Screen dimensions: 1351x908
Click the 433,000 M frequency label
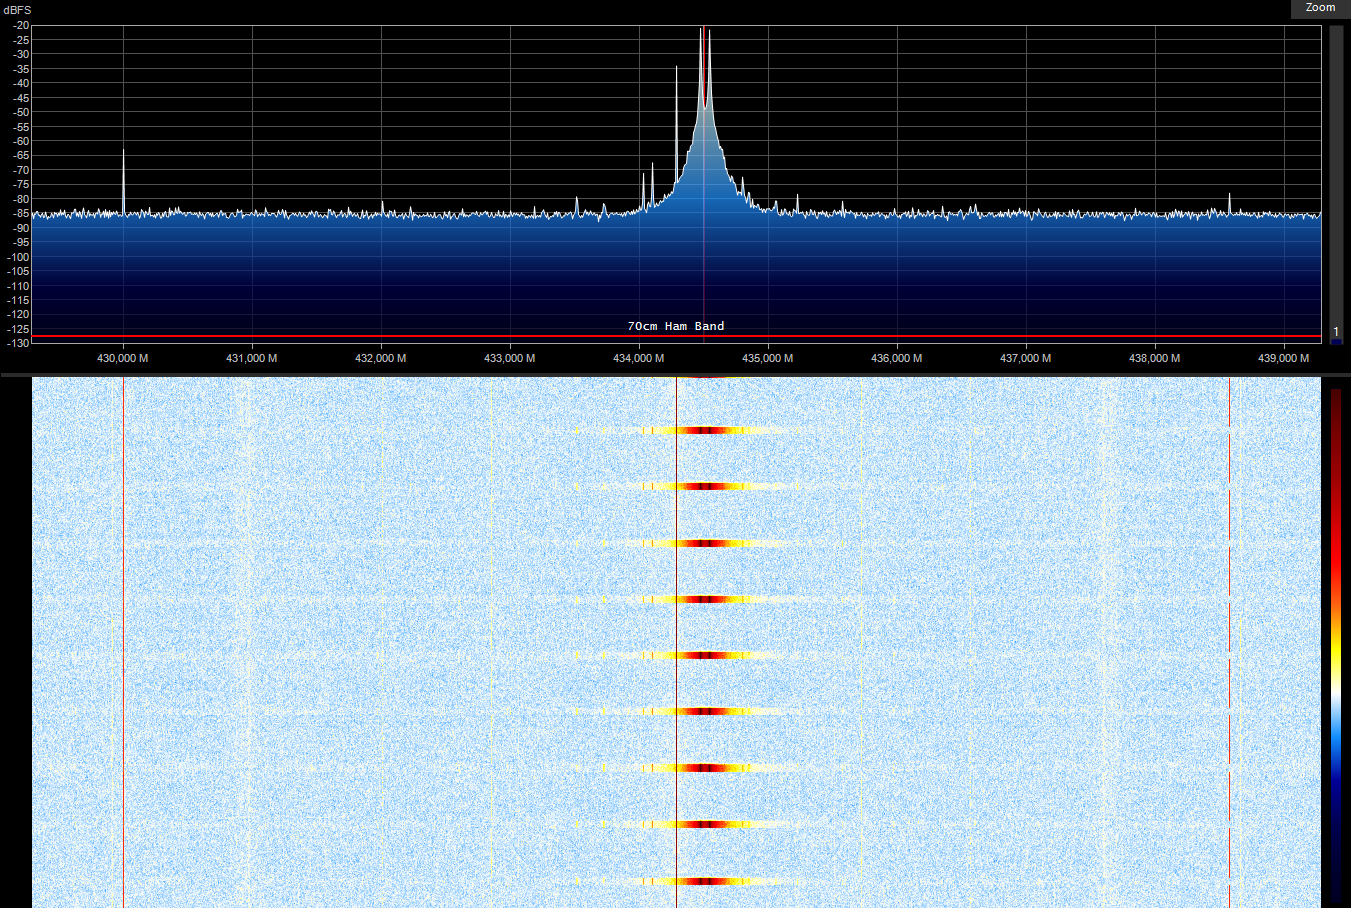point(510,358)
